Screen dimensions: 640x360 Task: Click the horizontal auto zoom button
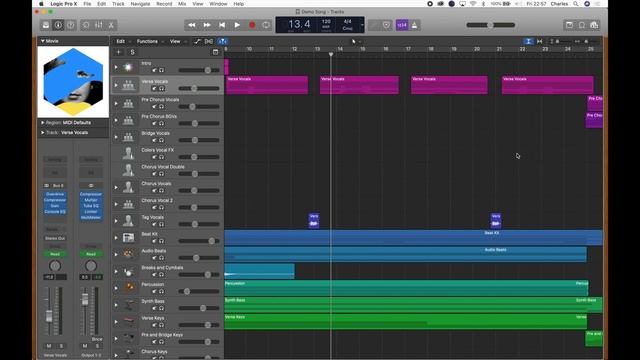click(540, 41)
